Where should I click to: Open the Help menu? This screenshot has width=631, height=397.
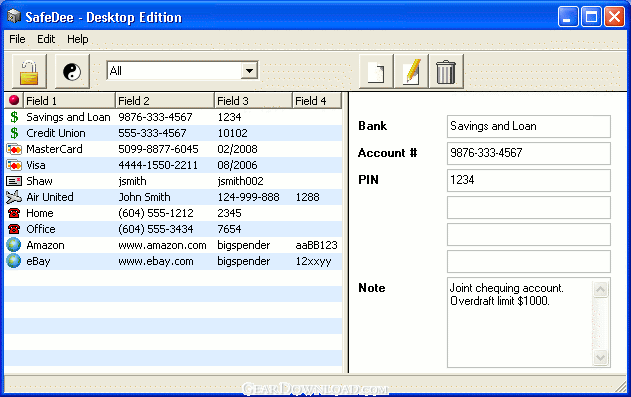click(x=78, y=39)
